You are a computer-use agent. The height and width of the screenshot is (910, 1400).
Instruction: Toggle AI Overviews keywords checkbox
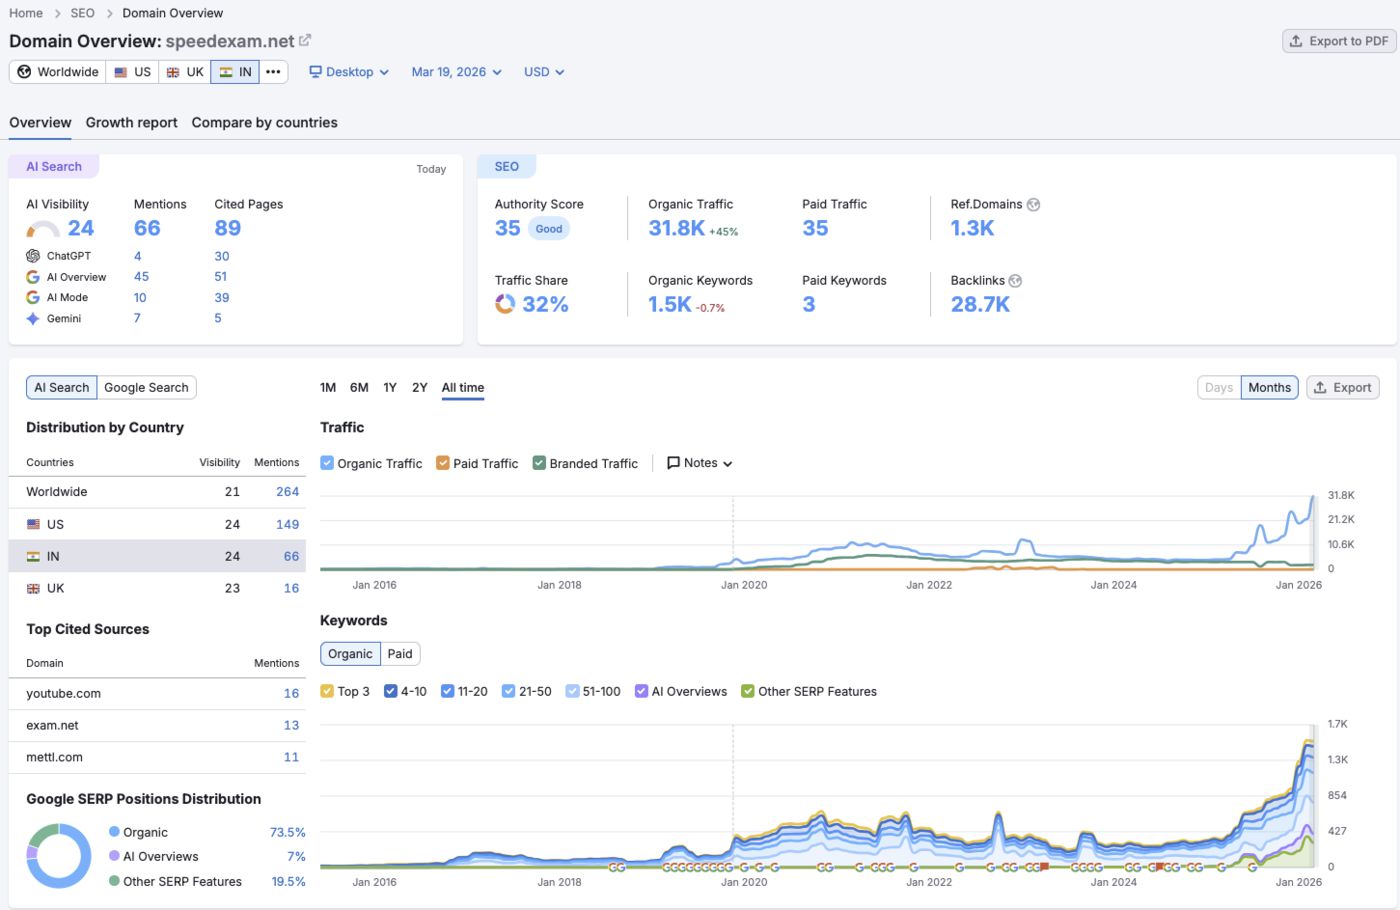coord(641,691)
